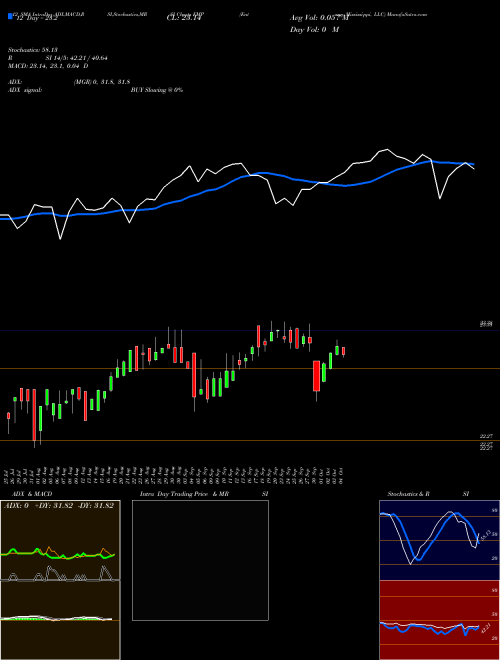Open the red RSI oscillator panel
The image size is (500, 660).
[x=439, y=620]
